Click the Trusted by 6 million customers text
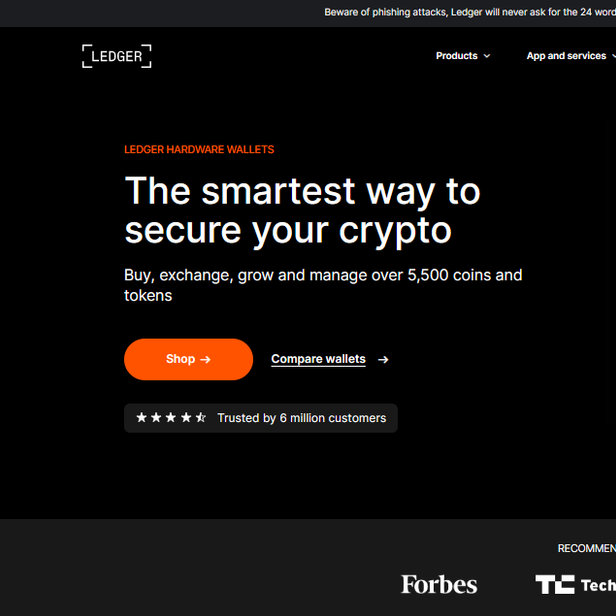Screen dimensions: 616x616 [x=301, y=418]
